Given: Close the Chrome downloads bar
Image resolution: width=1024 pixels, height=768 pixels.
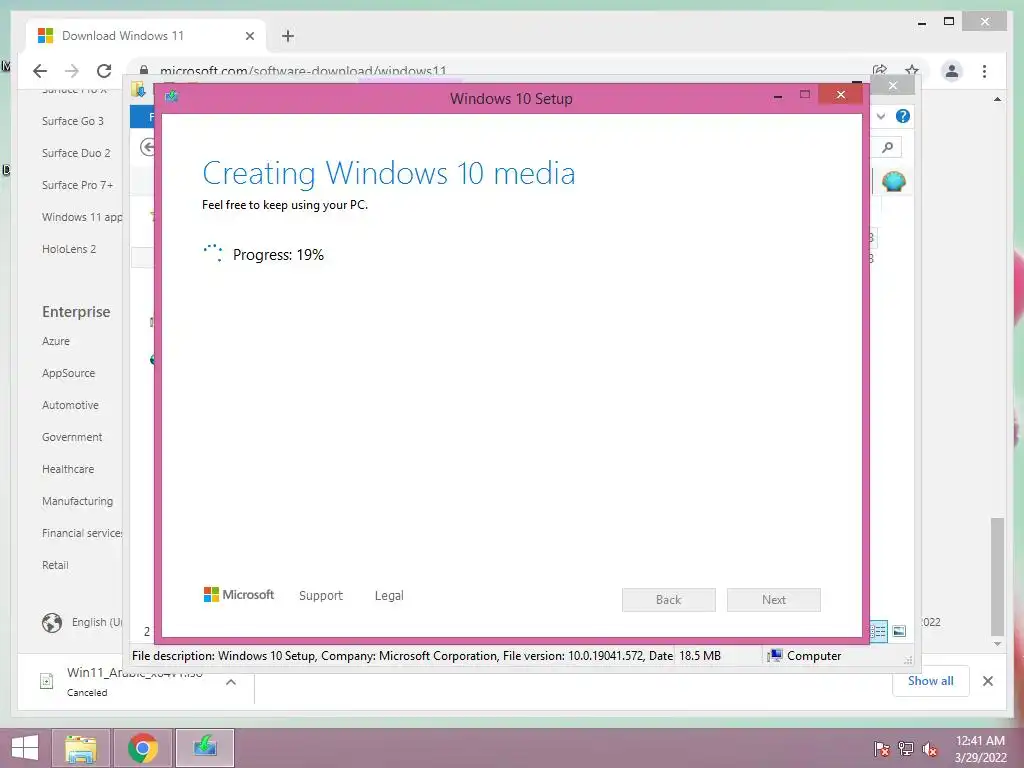Looking at the screenshot, I should [x=987, y=681].
